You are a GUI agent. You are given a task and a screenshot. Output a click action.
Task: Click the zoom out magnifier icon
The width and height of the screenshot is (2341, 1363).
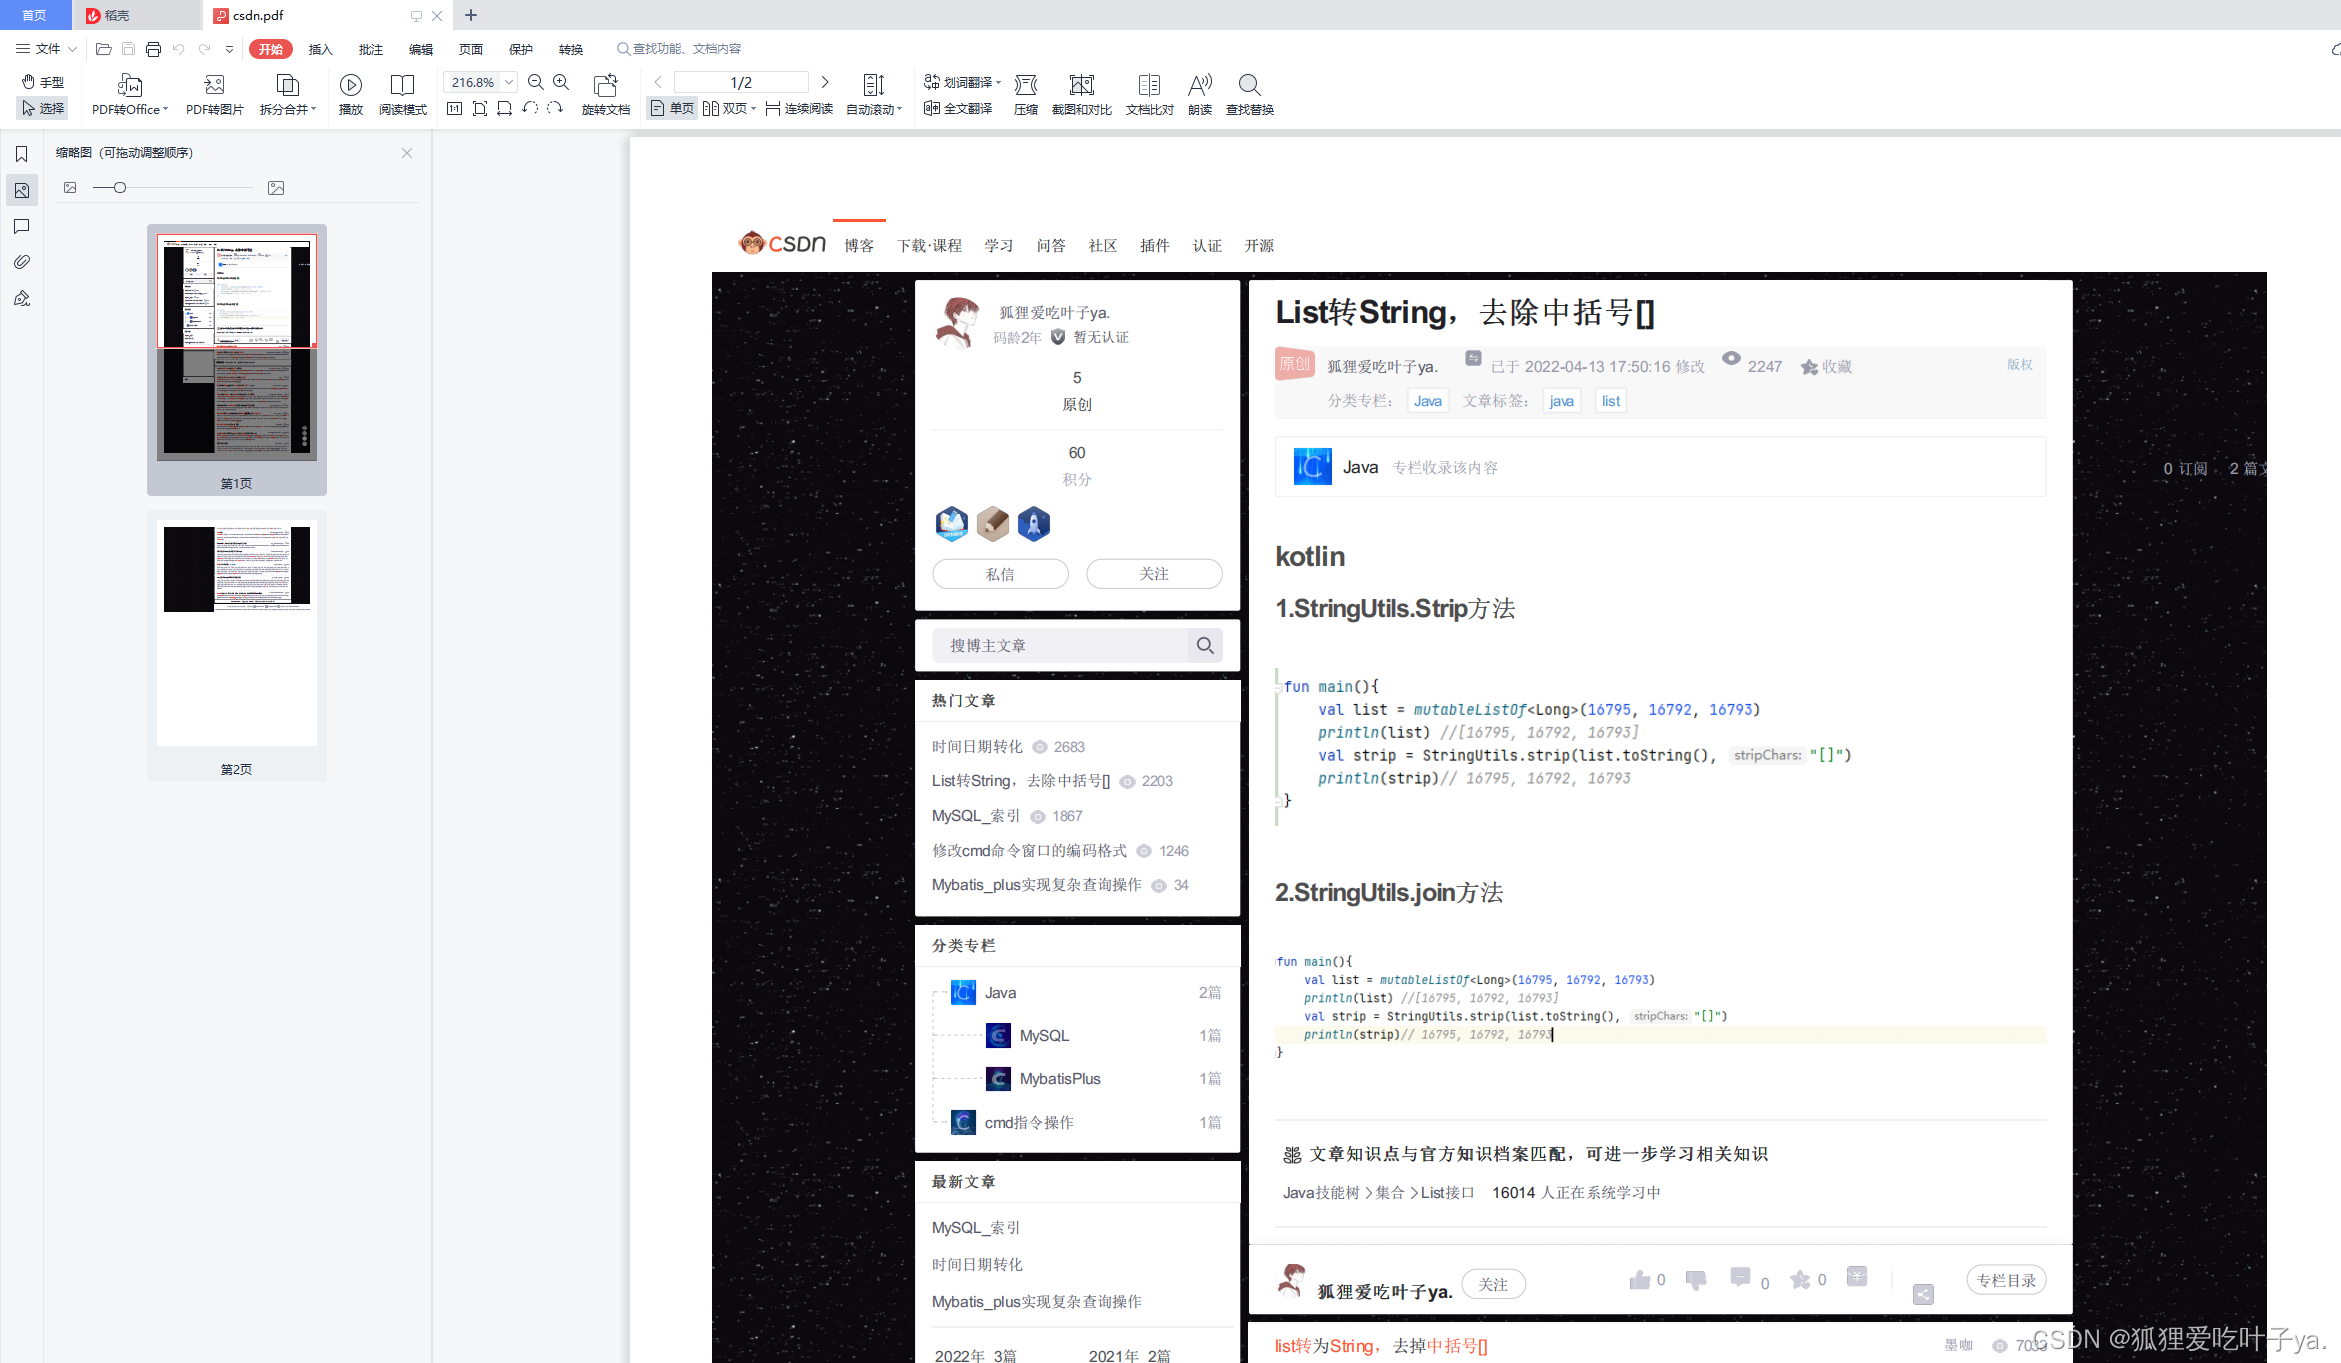[x=536, y=82]
